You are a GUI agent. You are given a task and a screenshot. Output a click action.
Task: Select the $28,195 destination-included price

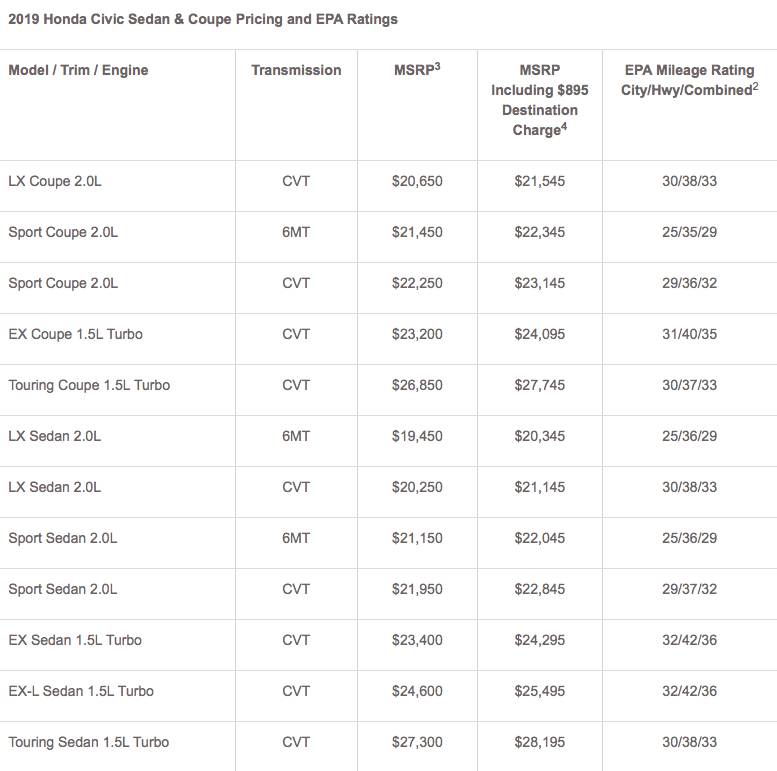[x=540, y=742]
